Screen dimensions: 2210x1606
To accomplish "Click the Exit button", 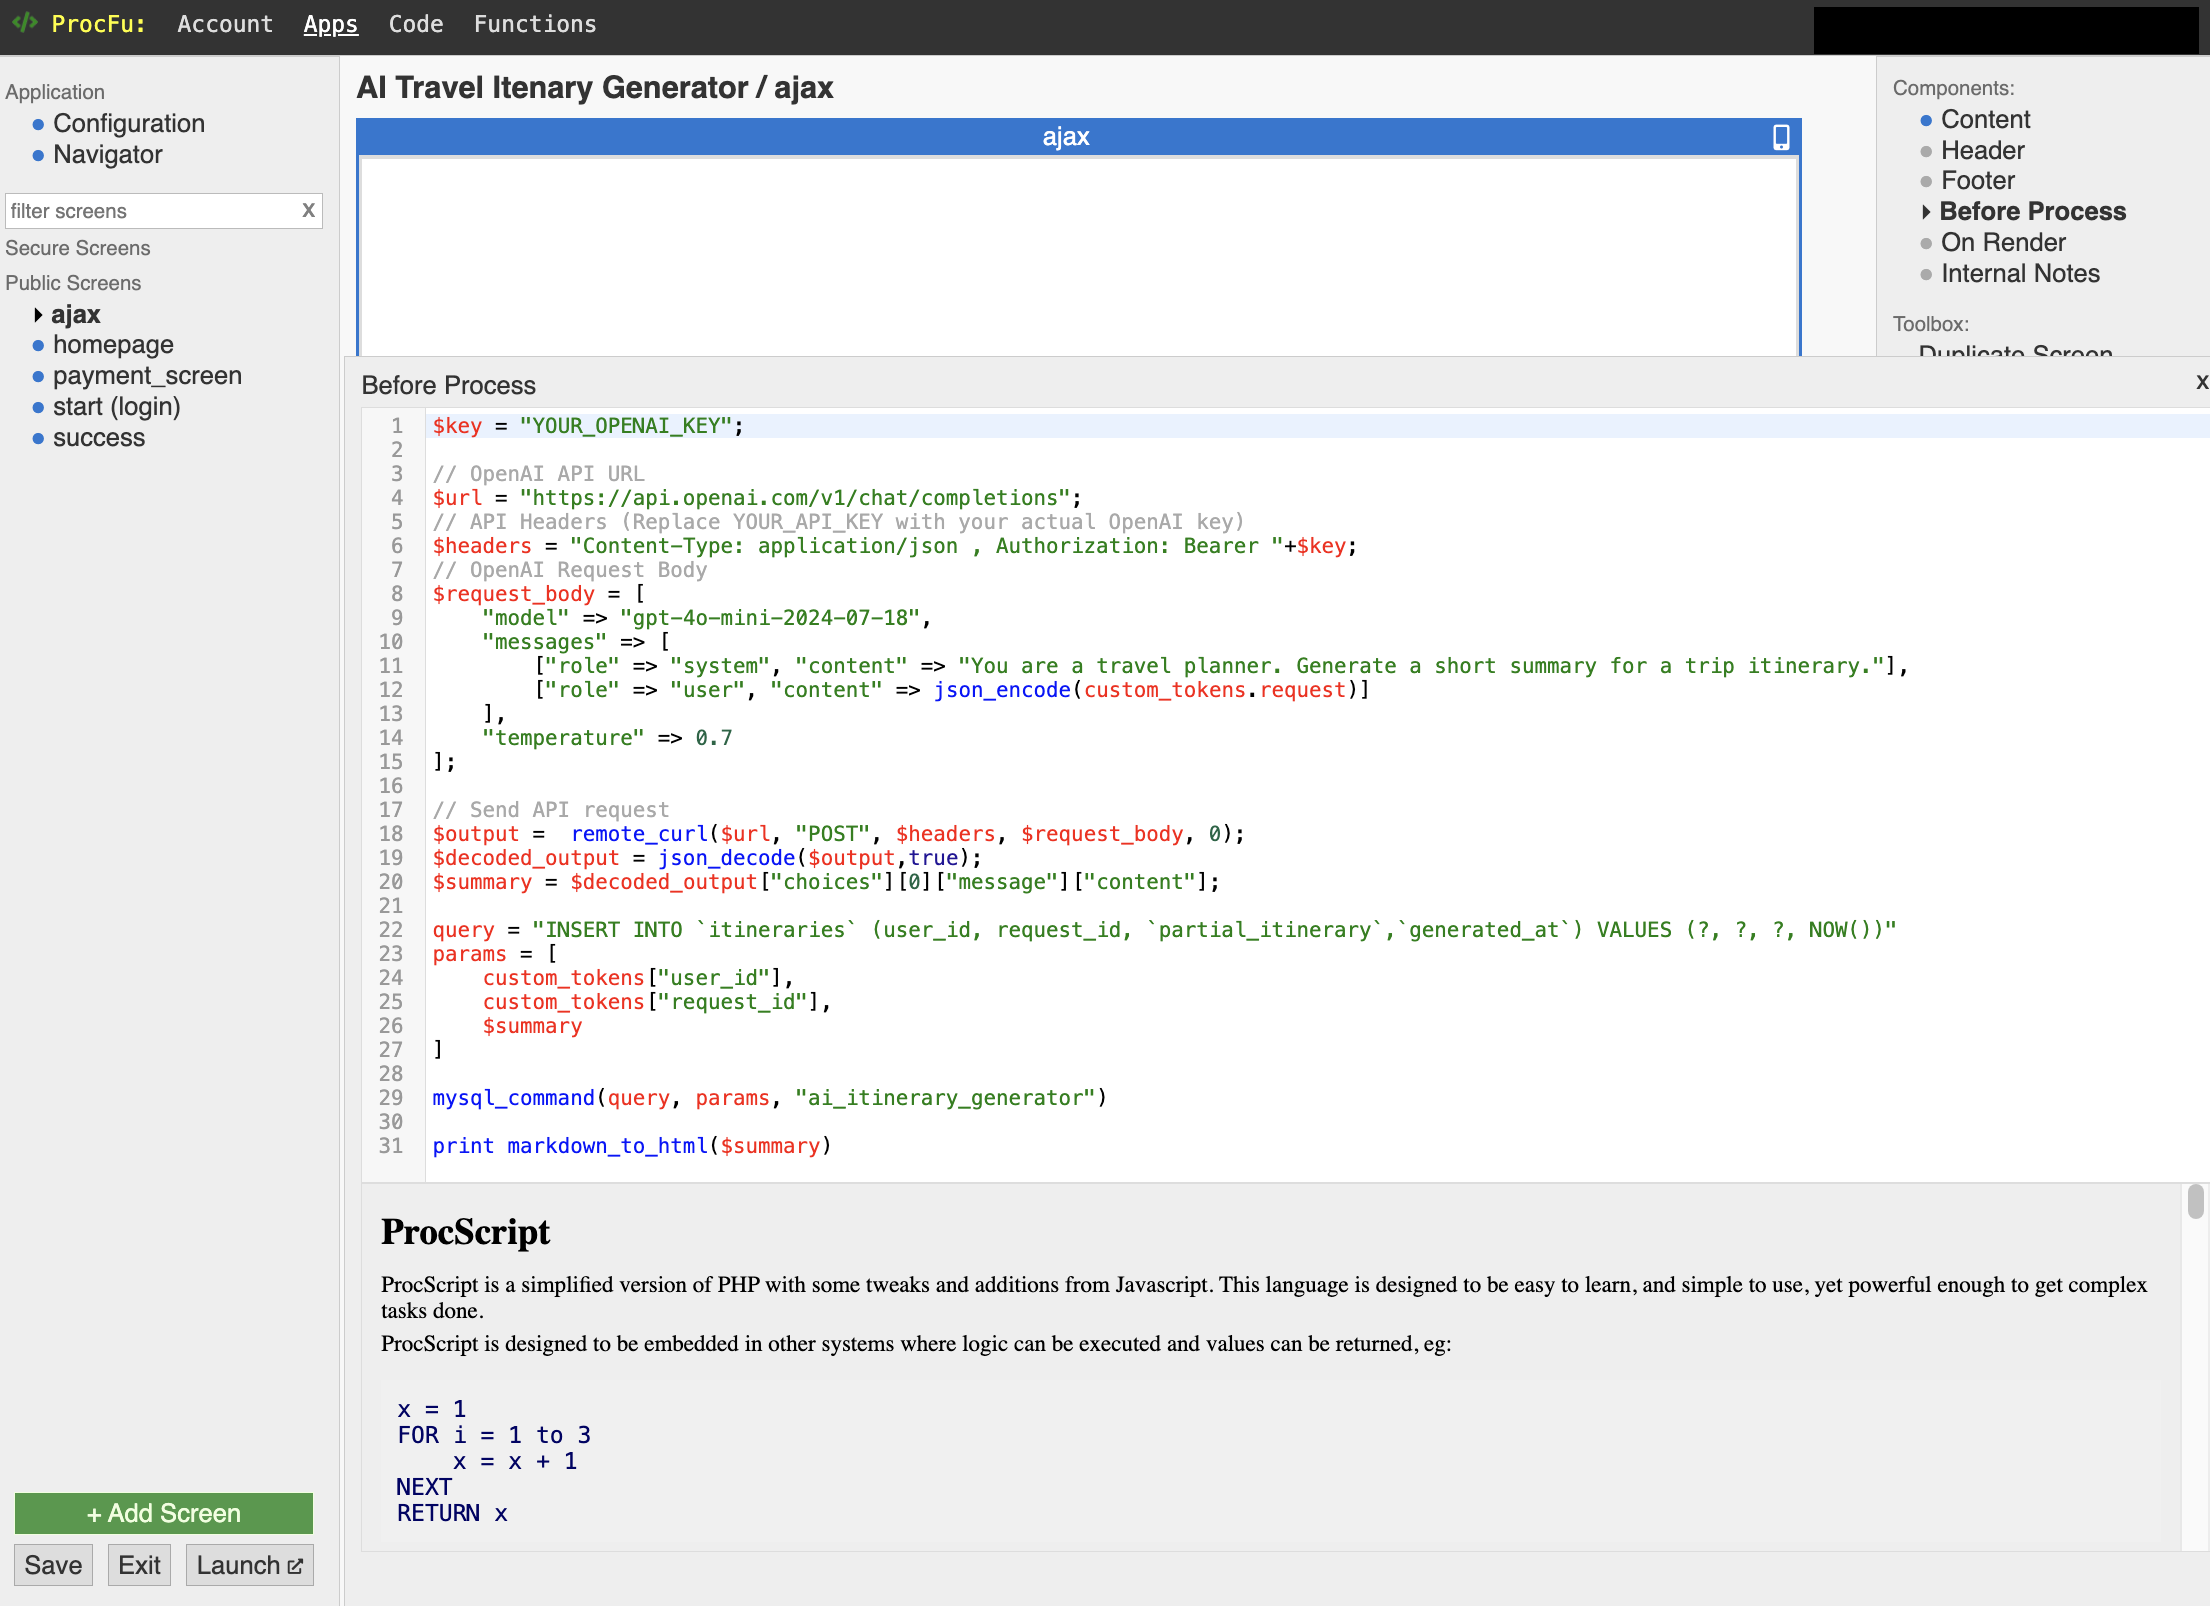I will [139, 1565].
